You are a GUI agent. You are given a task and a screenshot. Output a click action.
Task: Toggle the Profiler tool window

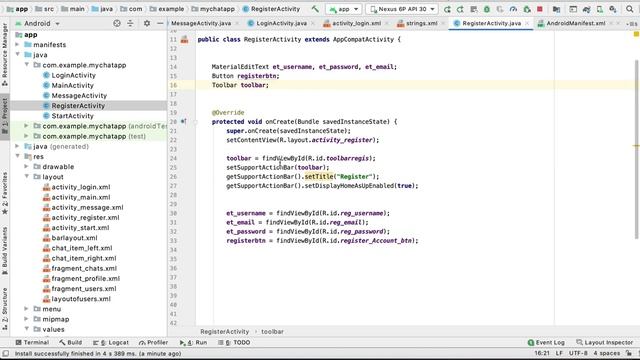click(153, 342)
